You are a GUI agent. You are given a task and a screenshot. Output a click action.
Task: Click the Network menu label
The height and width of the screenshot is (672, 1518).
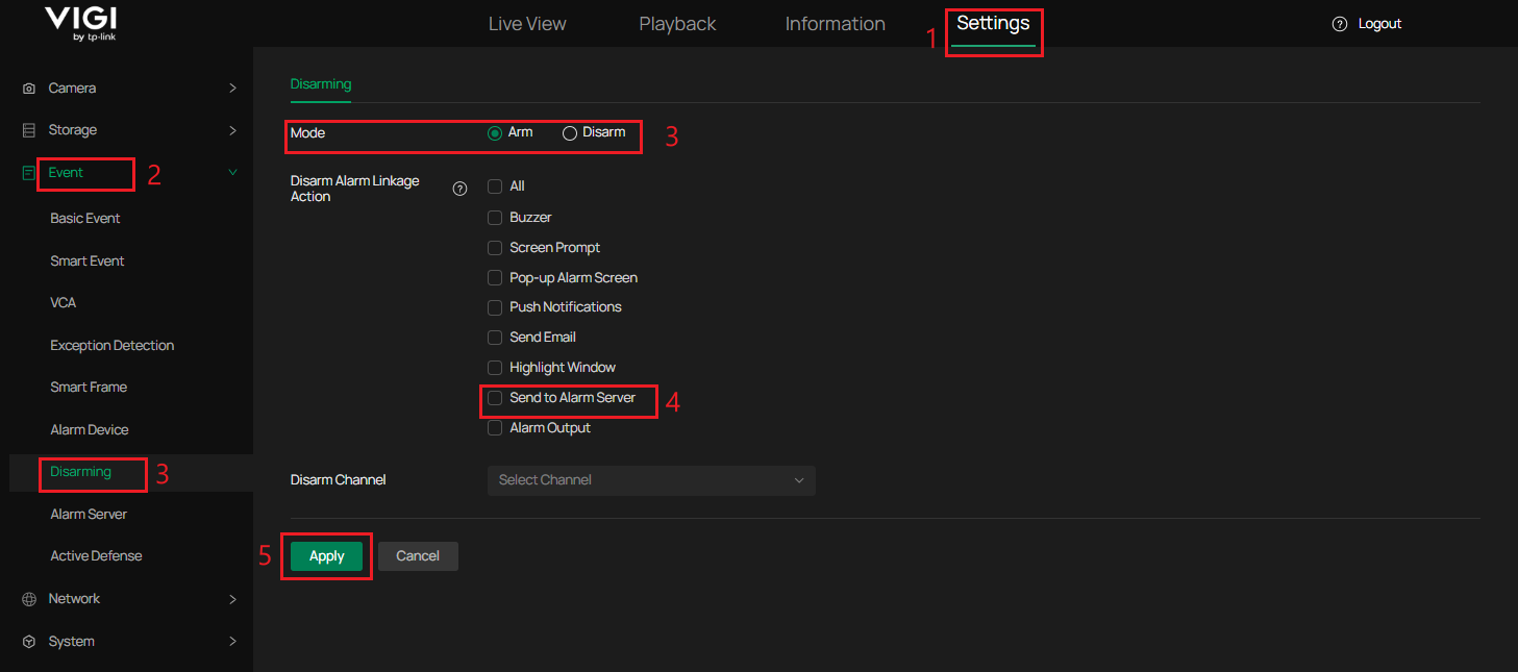click(x=74, y=599)
